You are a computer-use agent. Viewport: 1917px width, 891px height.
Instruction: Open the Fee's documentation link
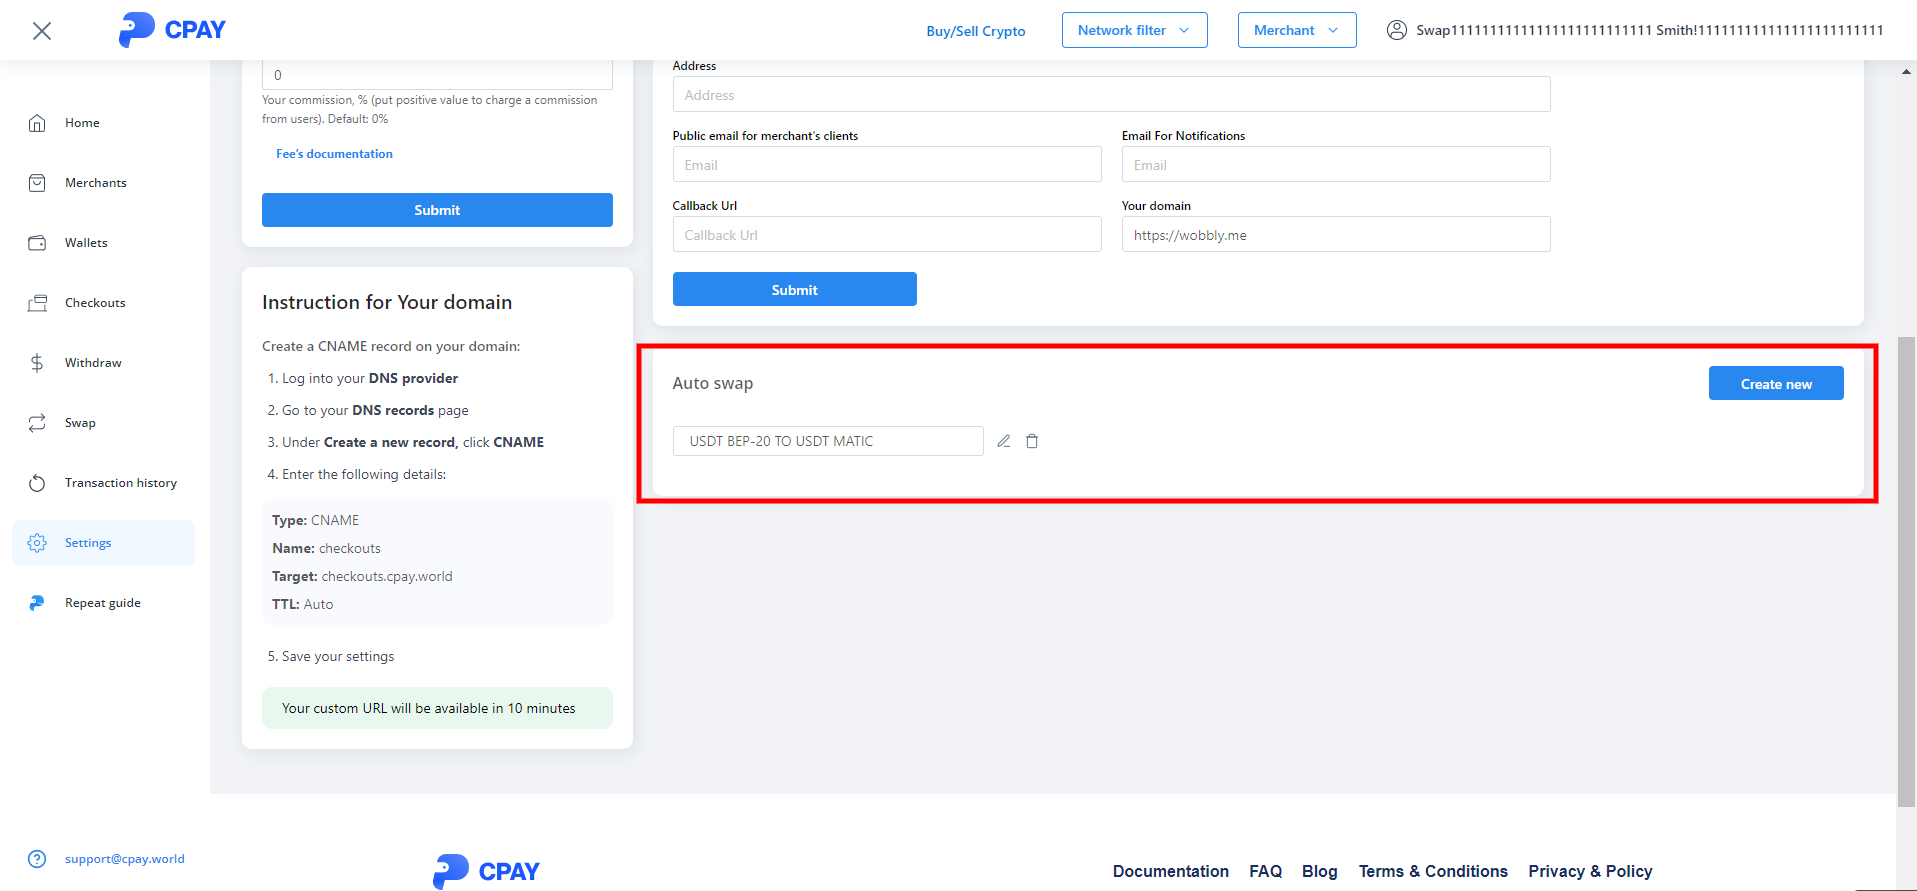coord(334,154)
